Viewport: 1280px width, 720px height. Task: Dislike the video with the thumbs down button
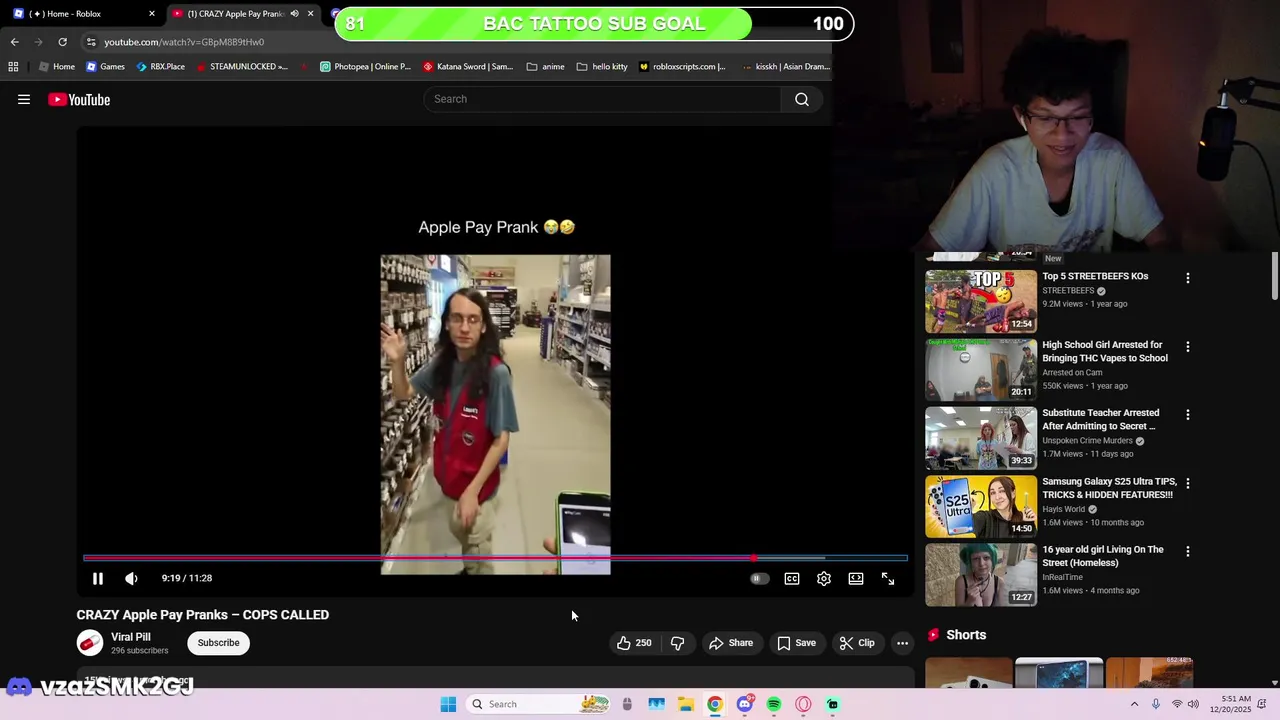(x=677, y=643)
